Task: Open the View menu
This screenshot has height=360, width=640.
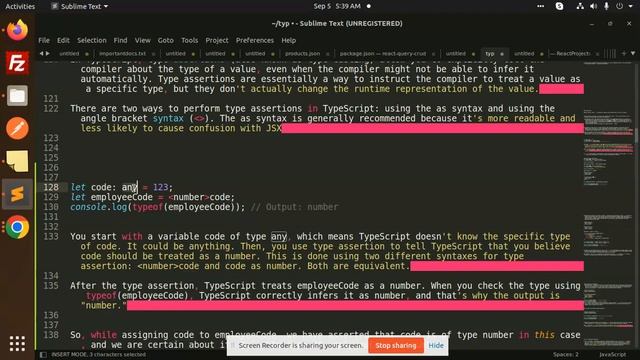Action: [x=142, y=40]
